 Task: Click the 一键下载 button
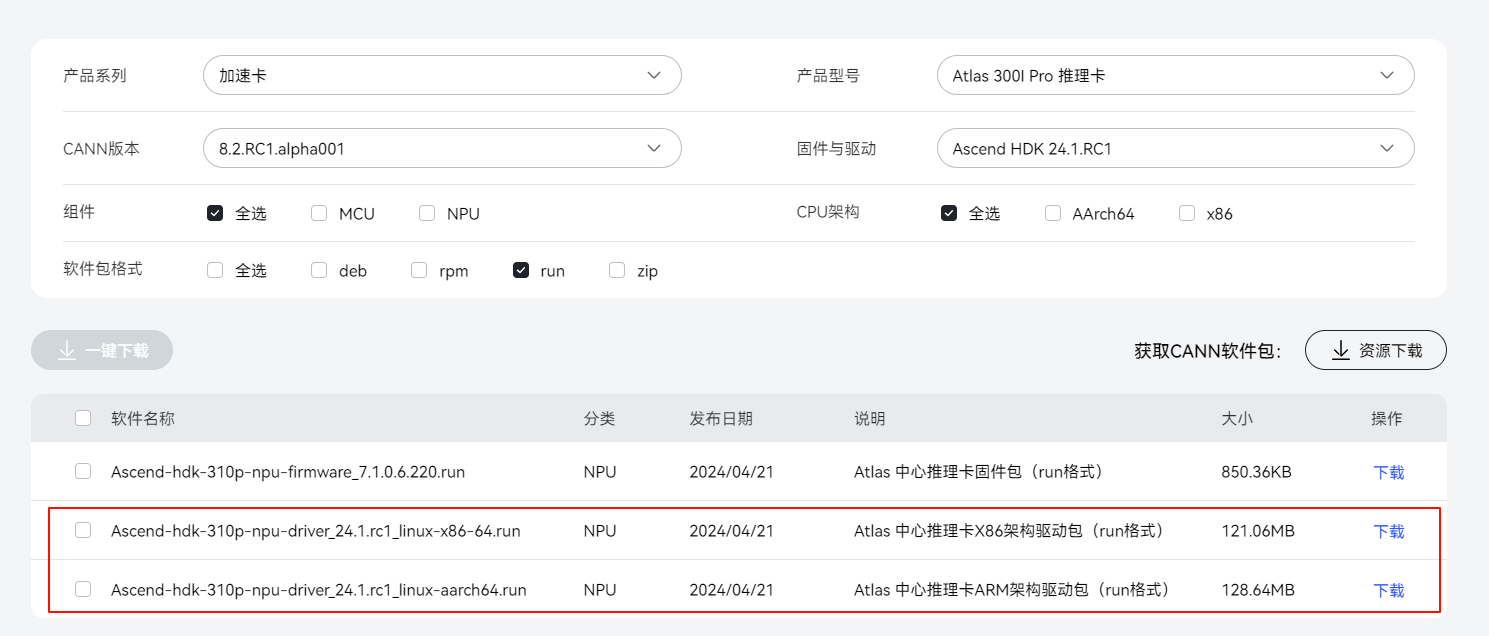pyautogui.click(x=102, y=350)
